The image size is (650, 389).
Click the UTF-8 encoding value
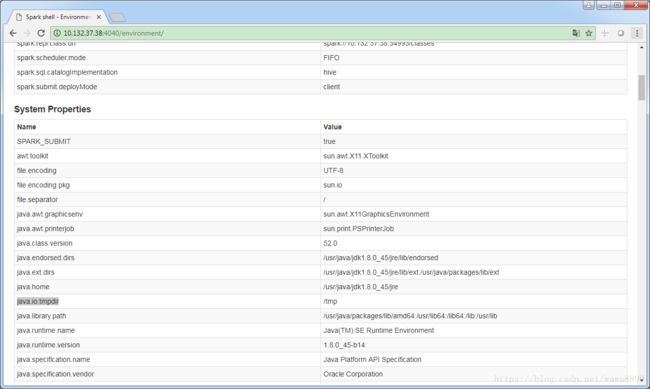[333, 170]
